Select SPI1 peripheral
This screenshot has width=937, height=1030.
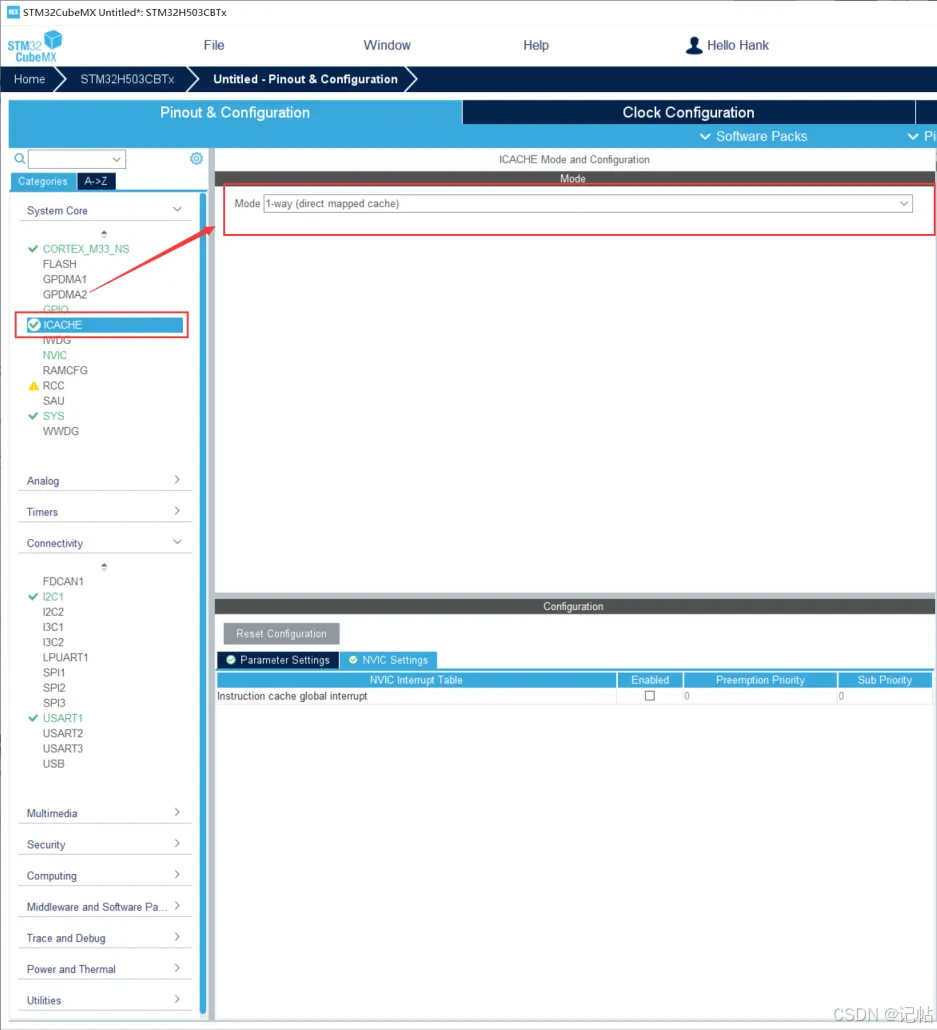point(54,673)
